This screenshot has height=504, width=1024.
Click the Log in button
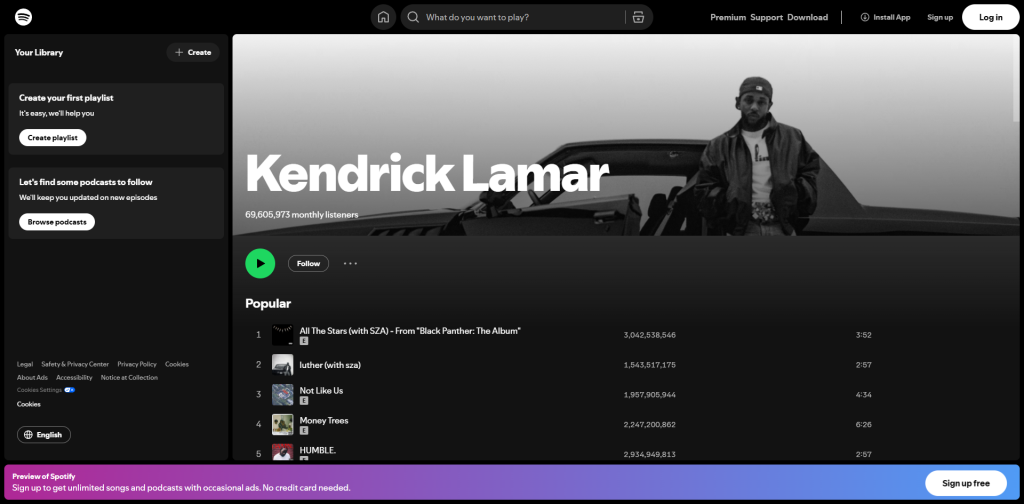(990, 17)
